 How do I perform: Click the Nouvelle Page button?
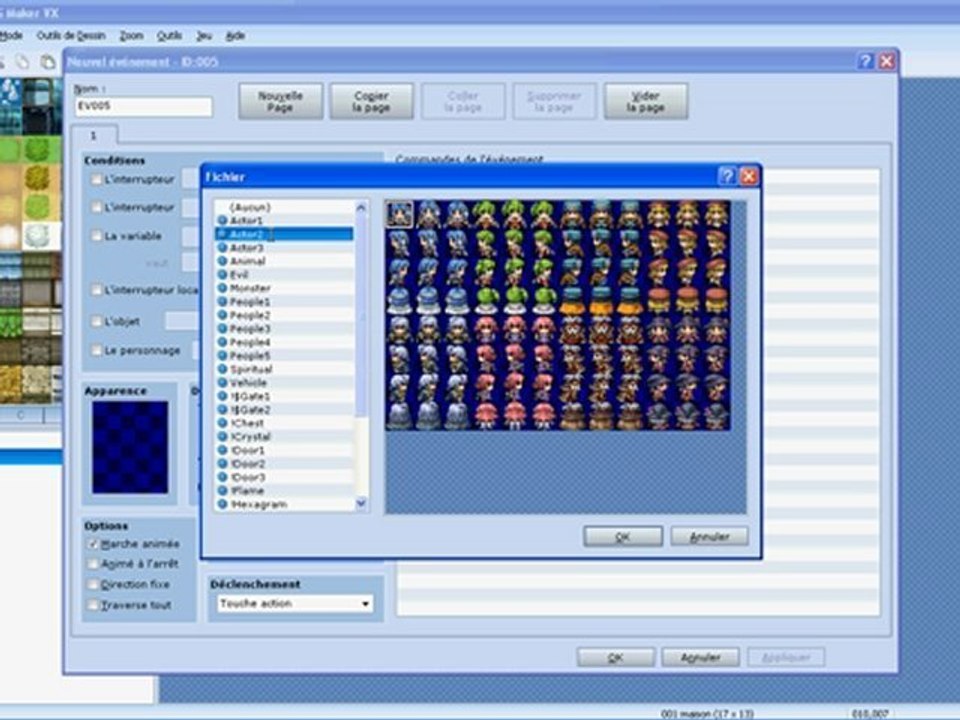point(280,102)
